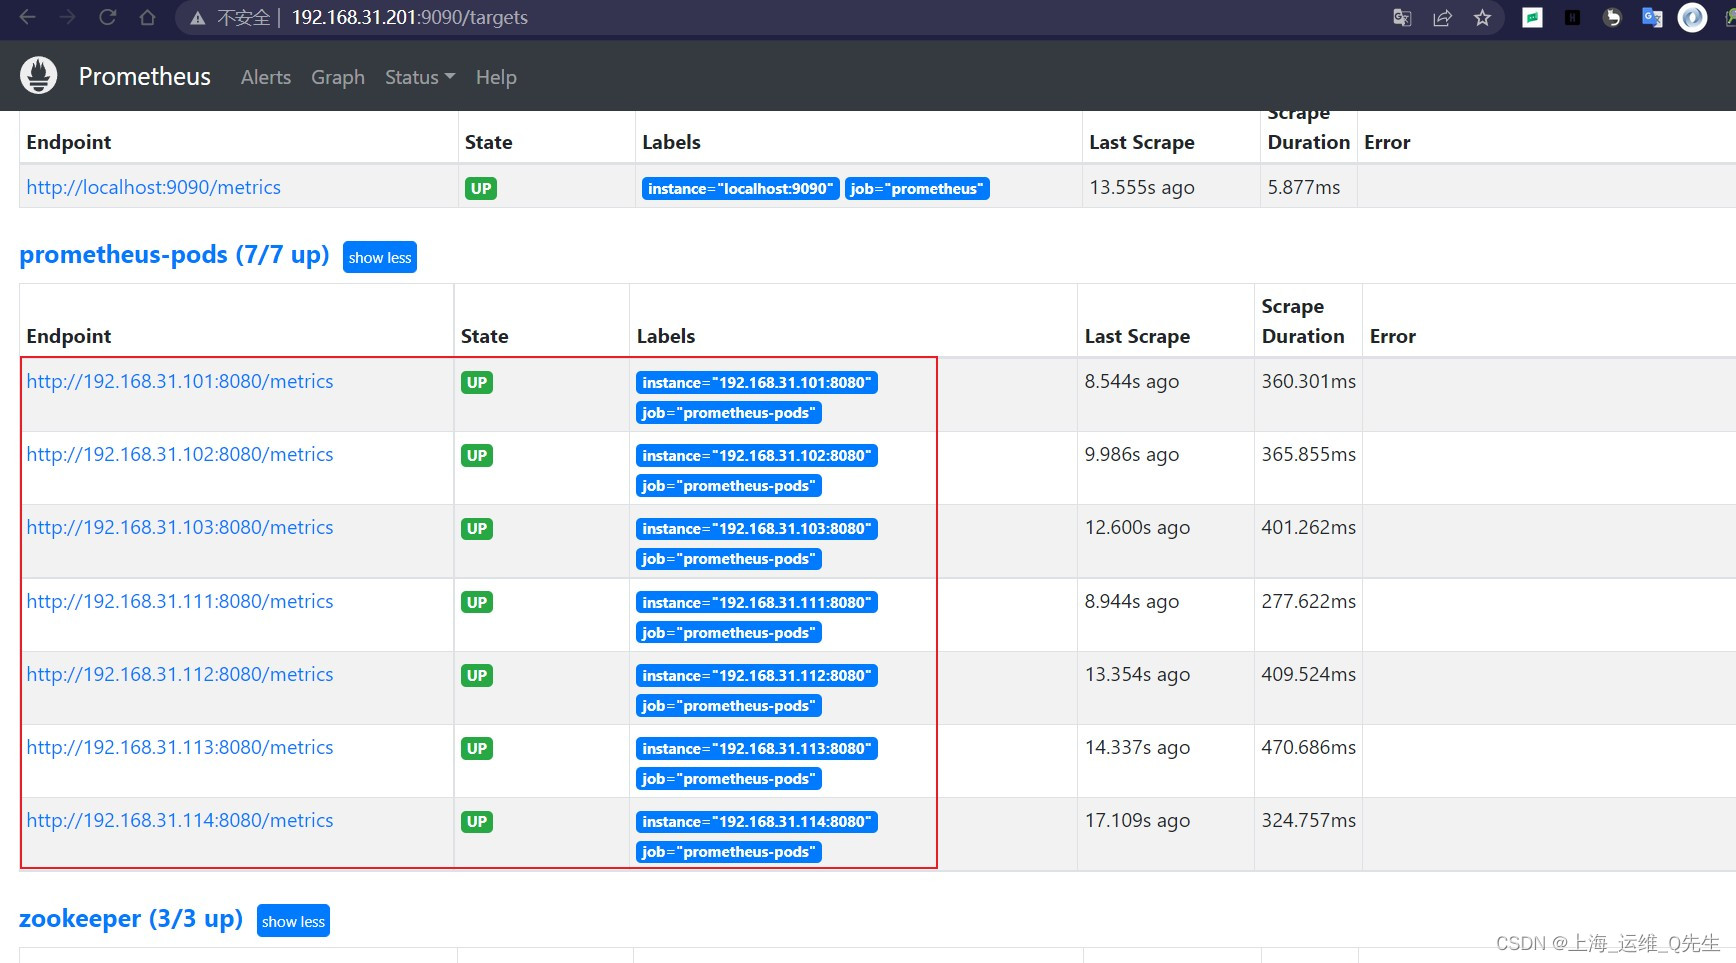Image resolution: width=1736 pixels, height=963 pixels.
Task: Open the green extension icon in toolbar
Action: tap(1532, 17)
